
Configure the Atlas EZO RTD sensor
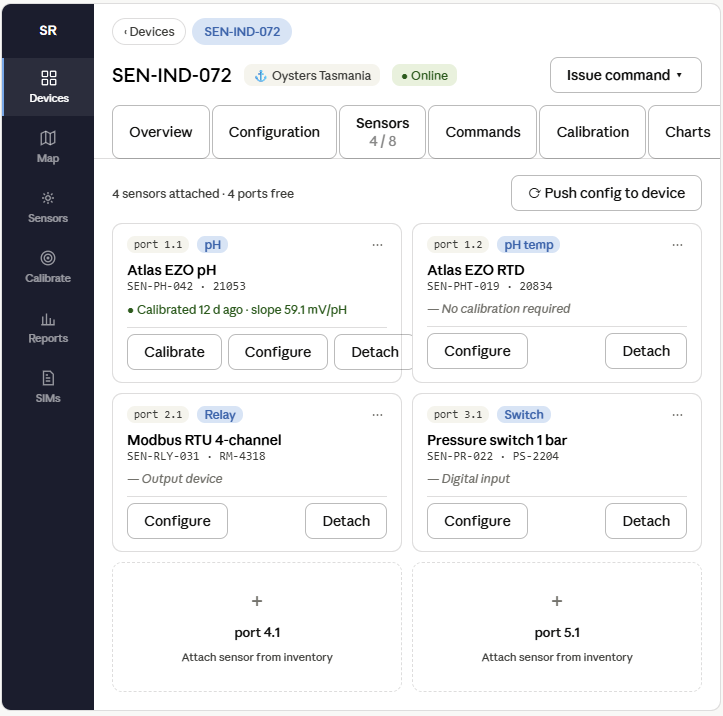click(477, 351)
